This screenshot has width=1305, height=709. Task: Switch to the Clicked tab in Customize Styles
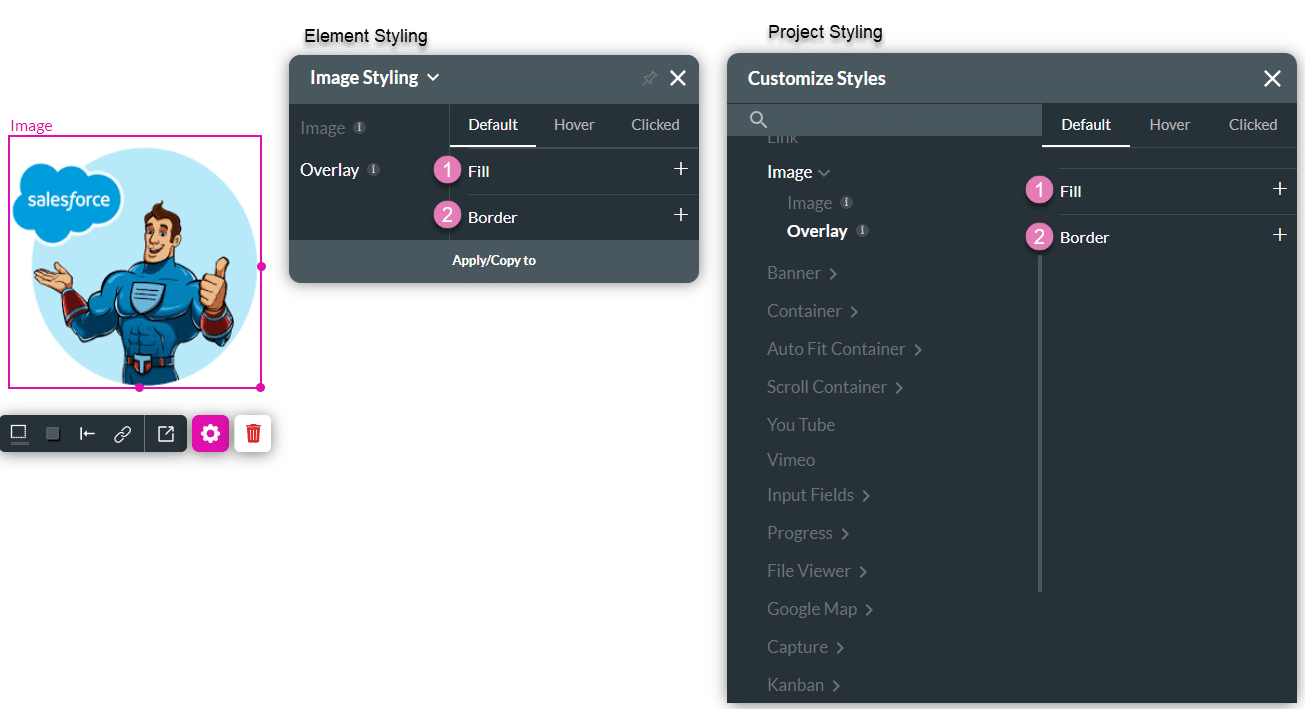[1252, 124]
